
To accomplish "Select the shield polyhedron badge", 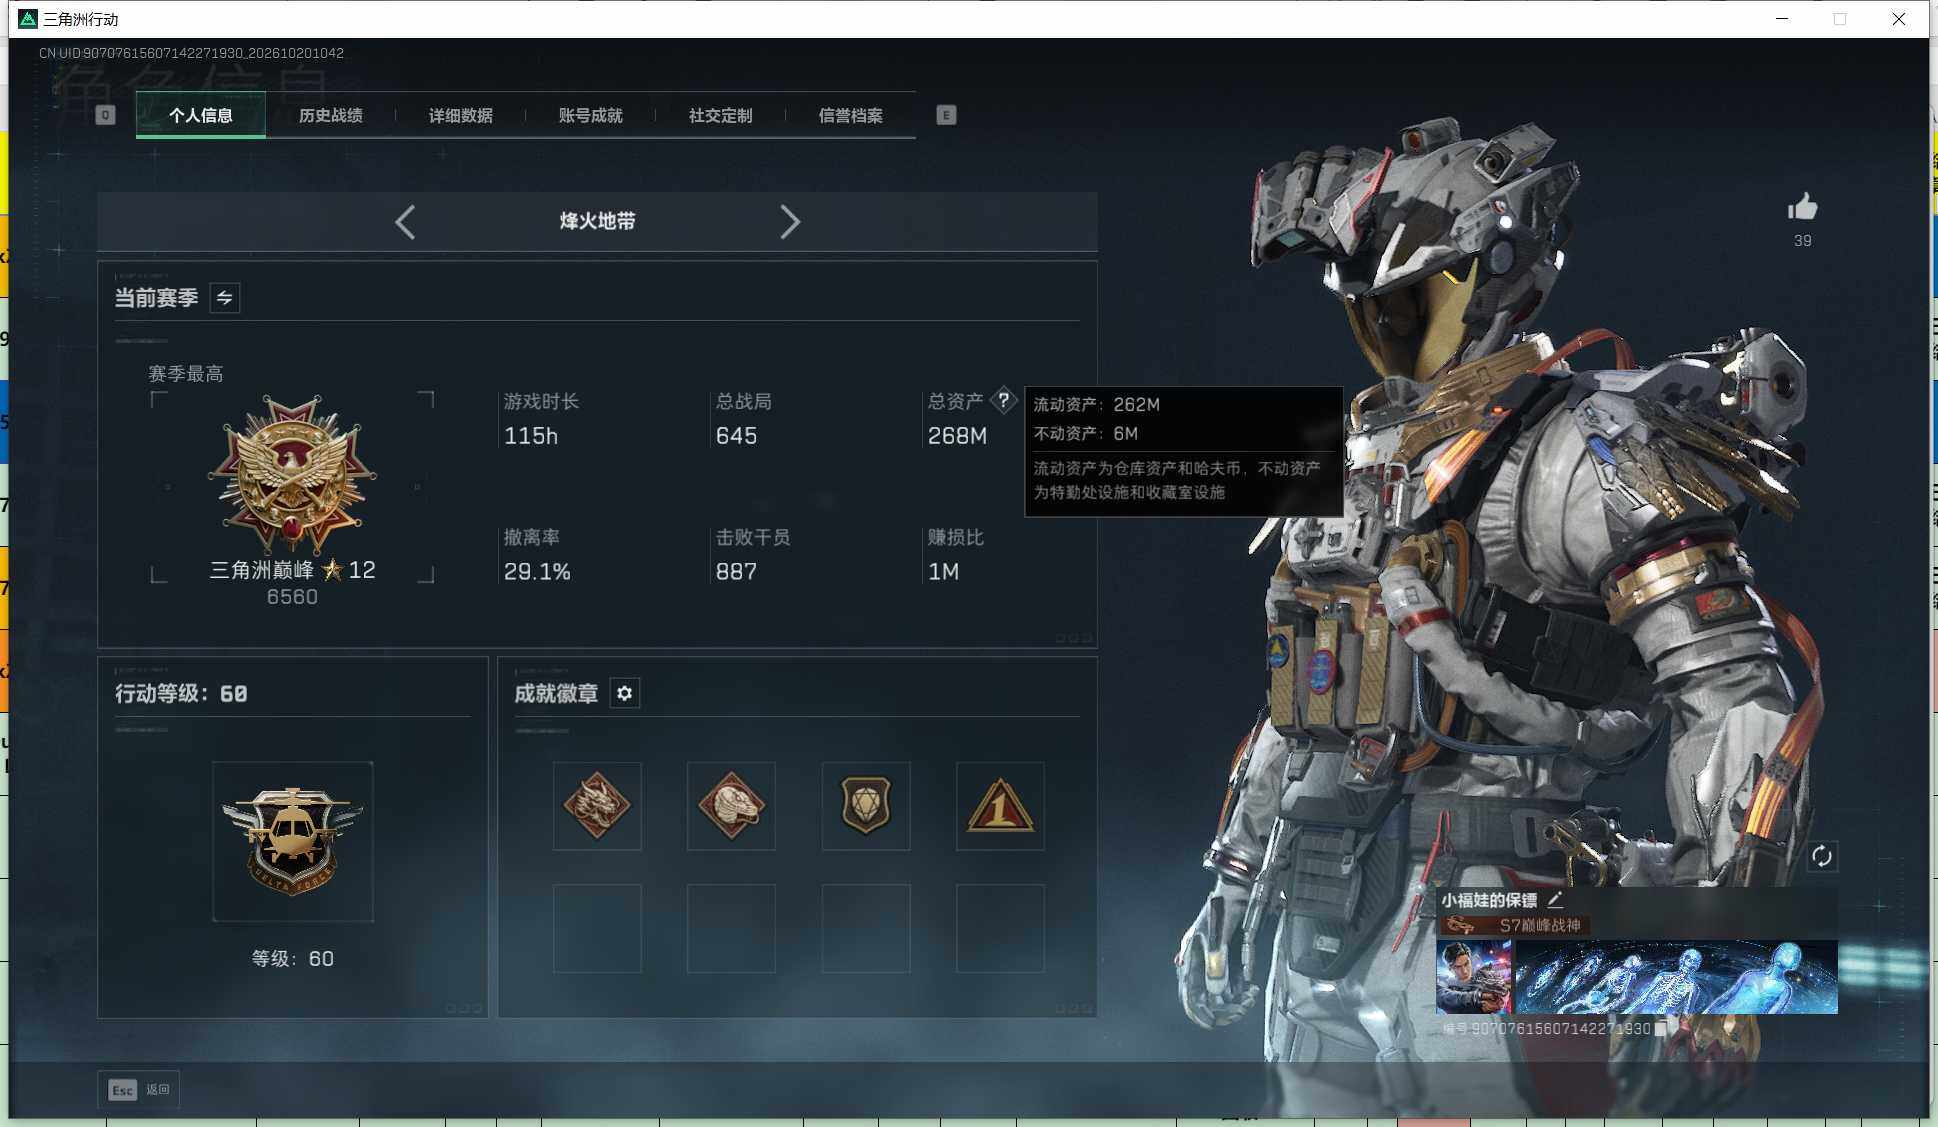I will (866, 806).
